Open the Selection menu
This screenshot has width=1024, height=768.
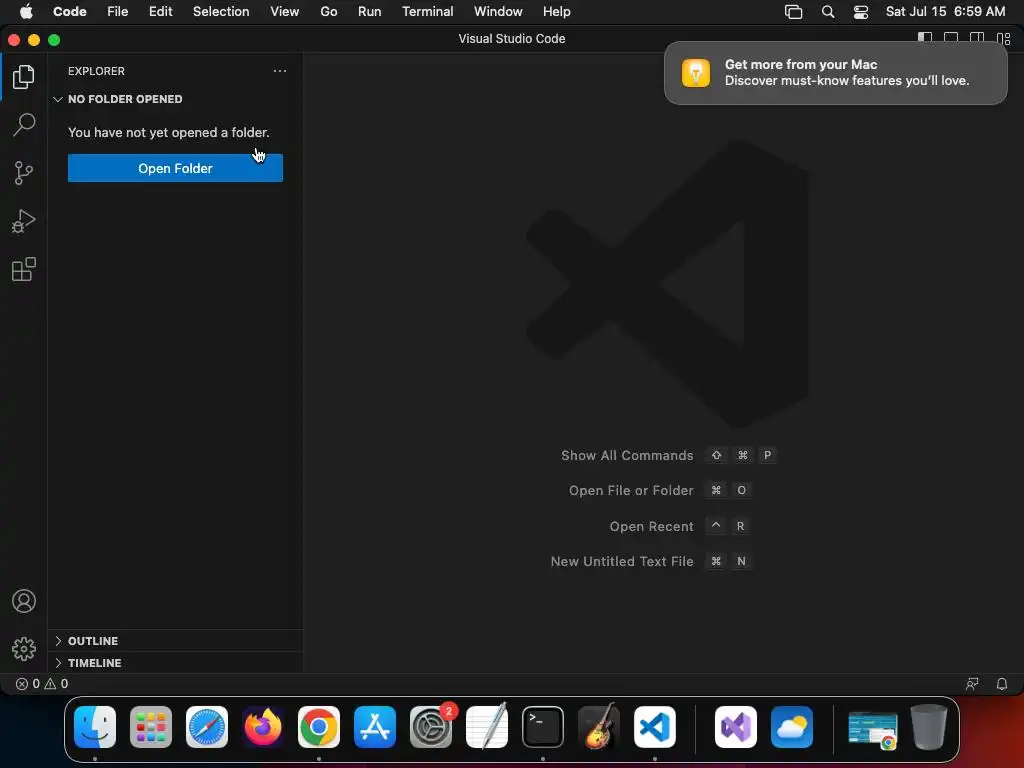coord(221,12)
